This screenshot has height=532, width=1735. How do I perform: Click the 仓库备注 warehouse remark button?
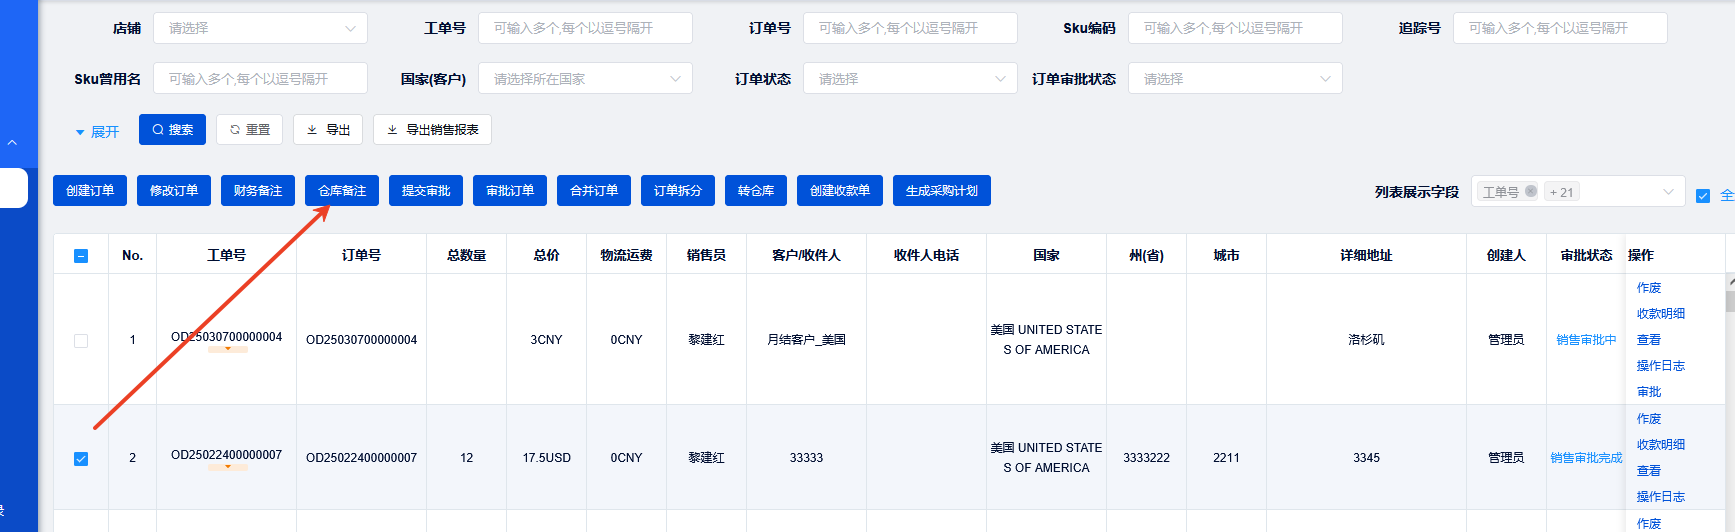click(342, 191)
